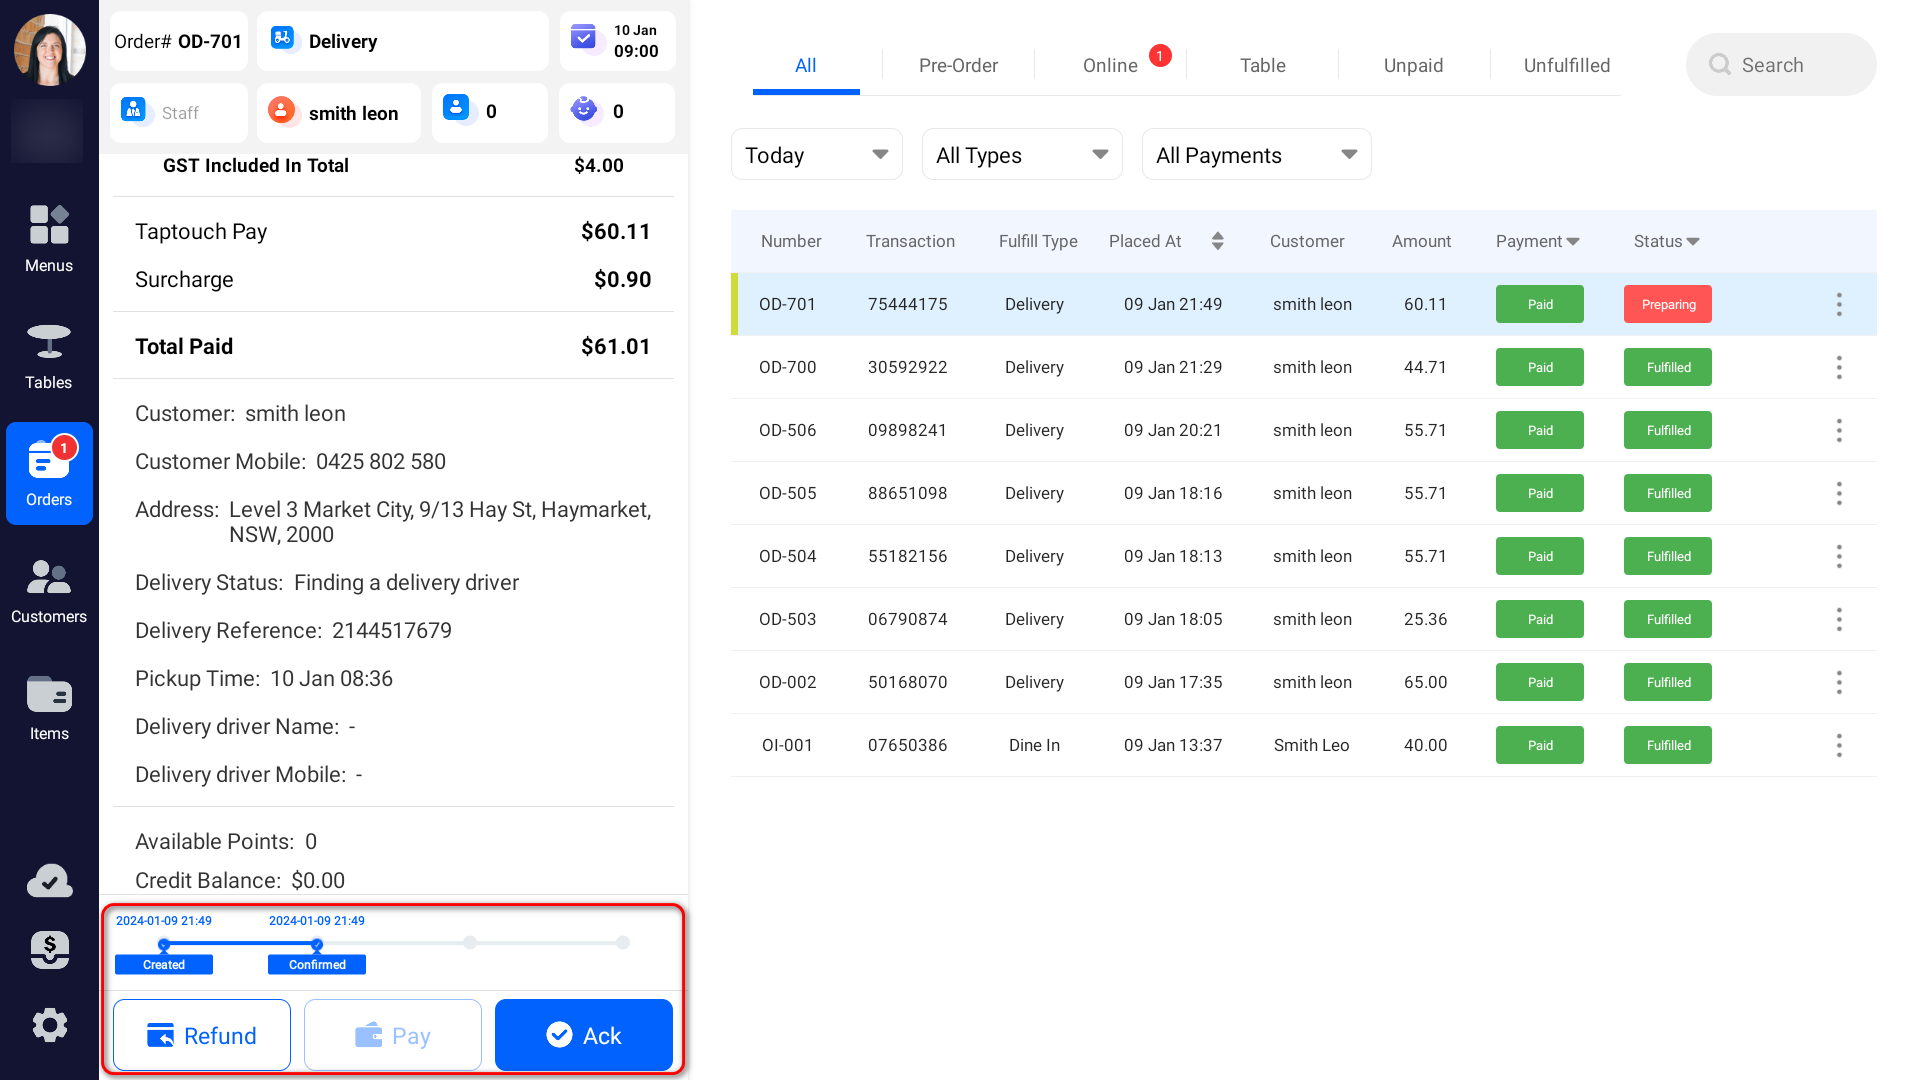Click order number OD-506
The image size is (1920, 1080).
coord(787,430)
